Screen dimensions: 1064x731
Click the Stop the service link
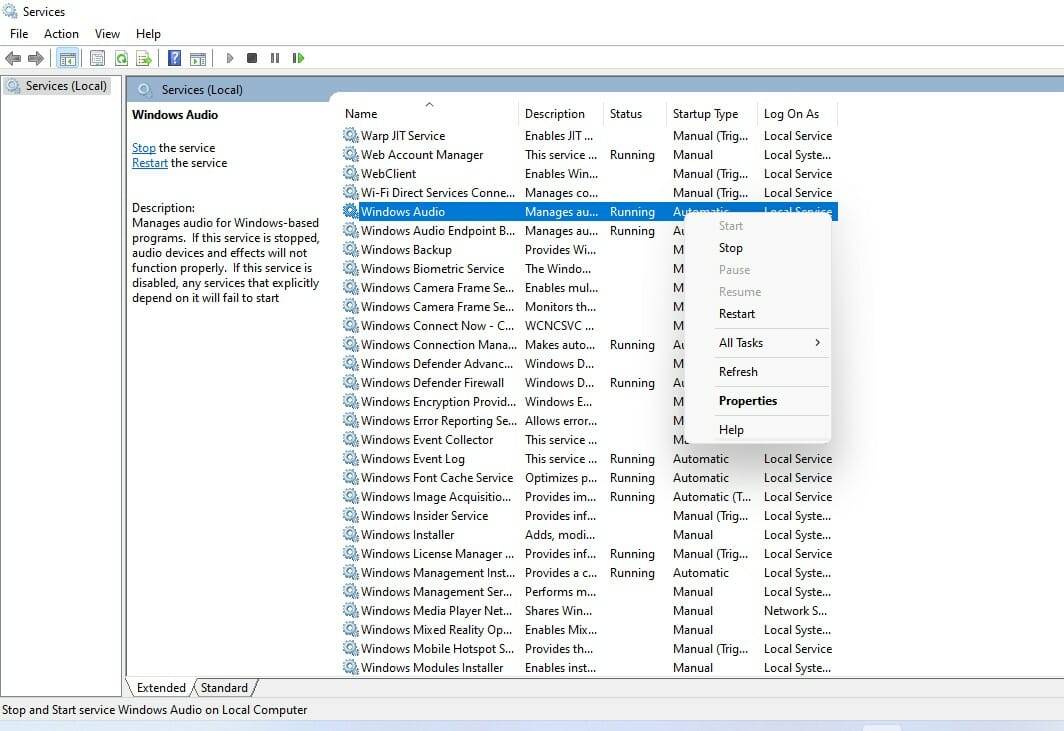[144, 148]
